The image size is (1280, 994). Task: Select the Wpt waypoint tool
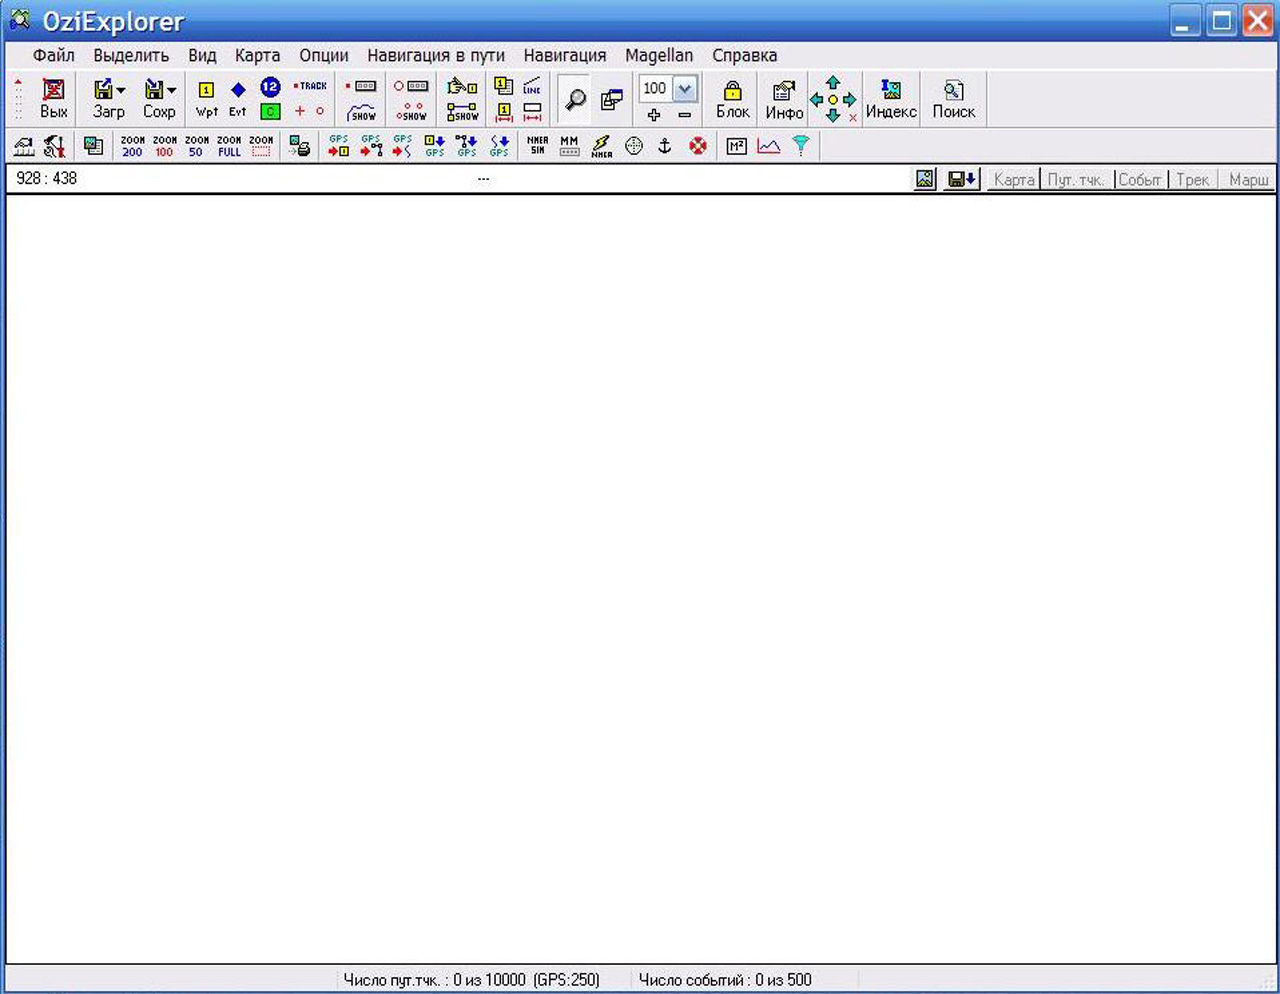(x=207, y=99)
